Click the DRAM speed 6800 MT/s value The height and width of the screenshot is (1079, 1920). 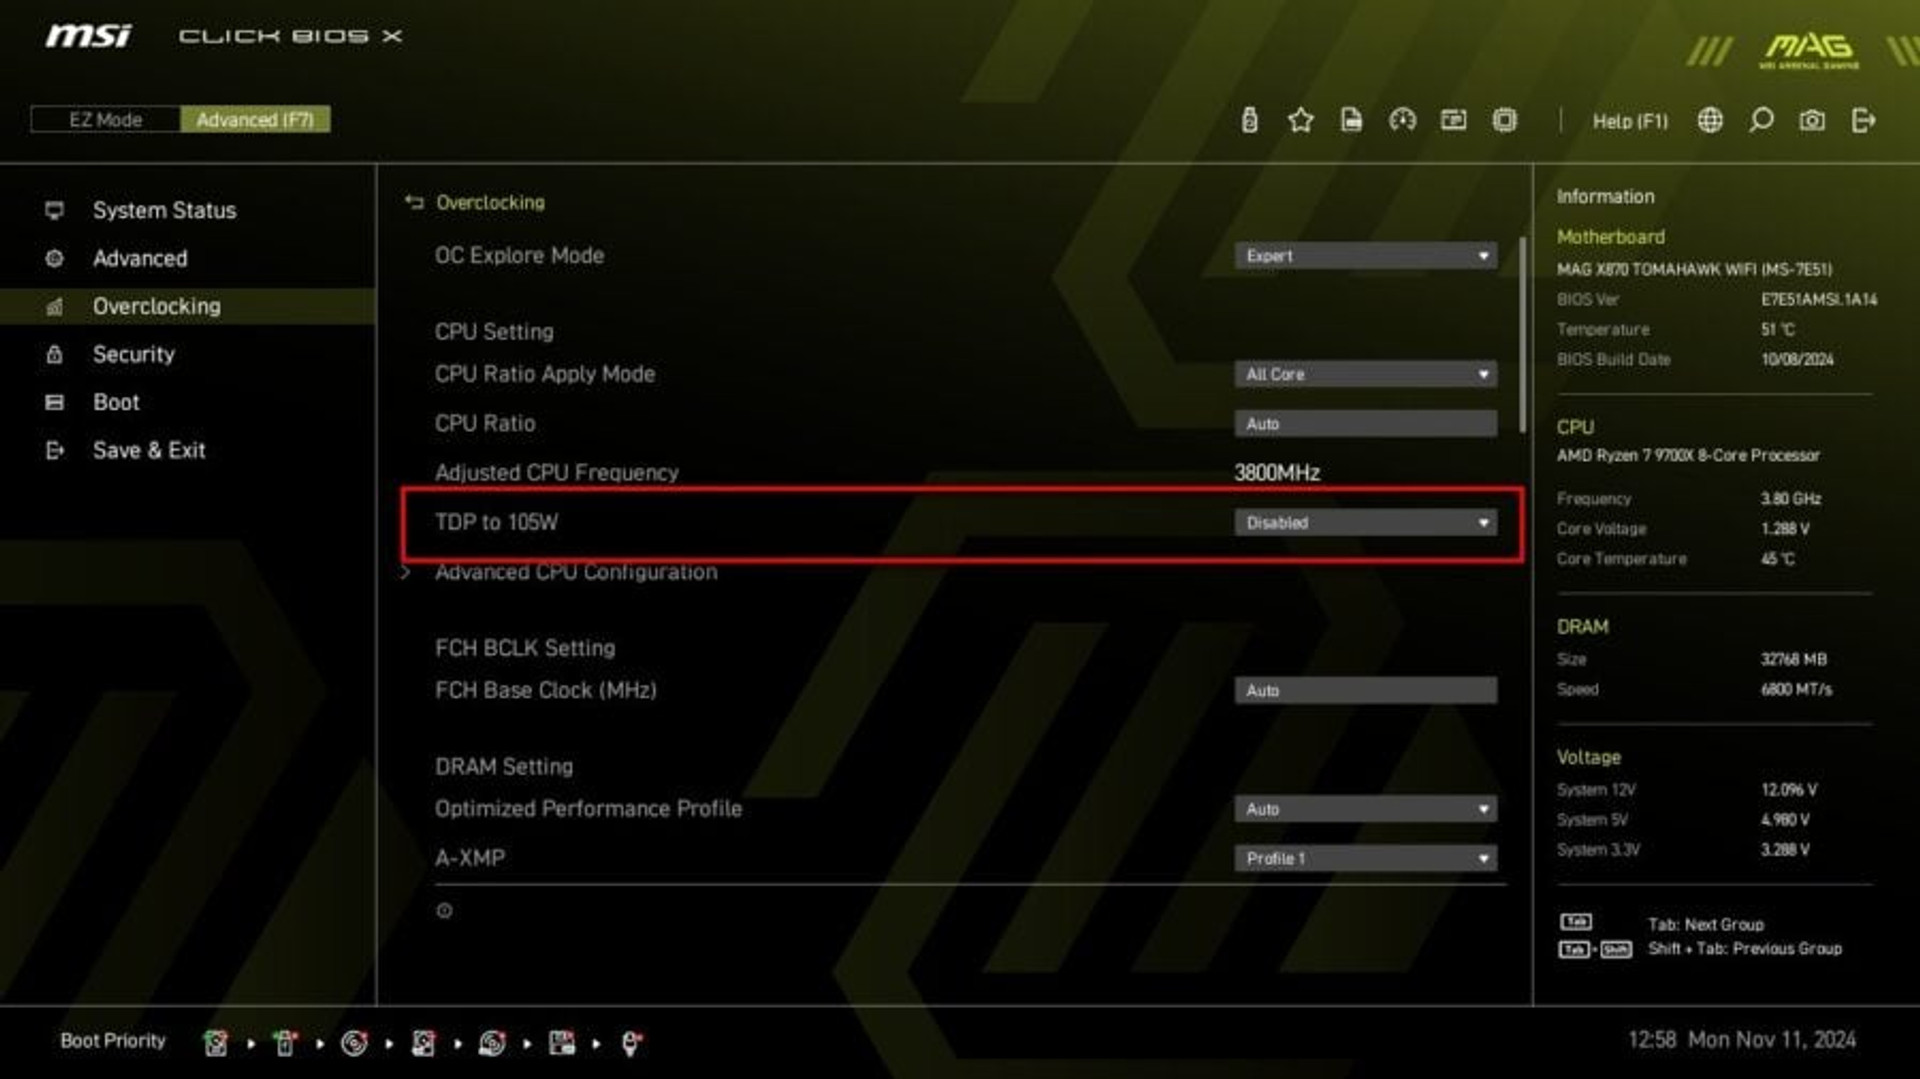(x=1796, y=689)
